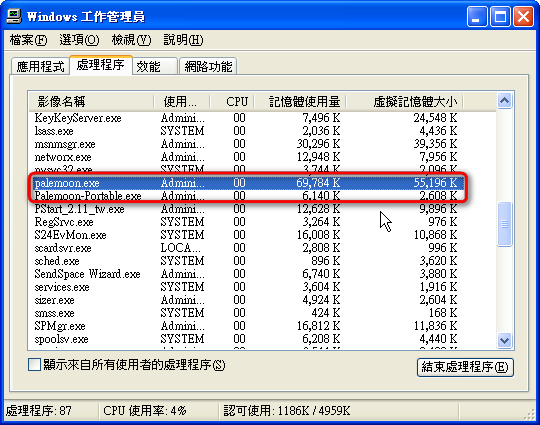
Task: Select S24EvMon.exe process row
Action: [x=246, y=235]
